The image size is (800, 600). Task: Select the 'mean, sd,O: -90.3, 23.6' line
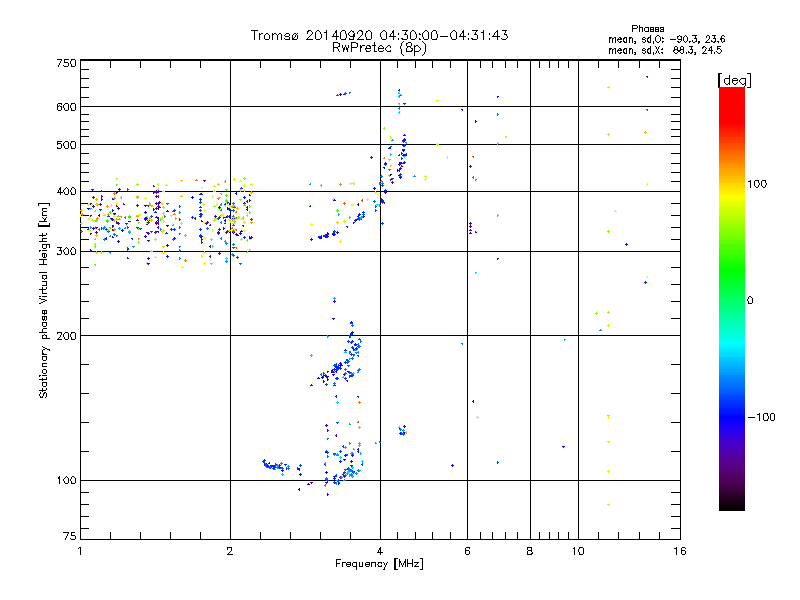click(x=666, y=40)
